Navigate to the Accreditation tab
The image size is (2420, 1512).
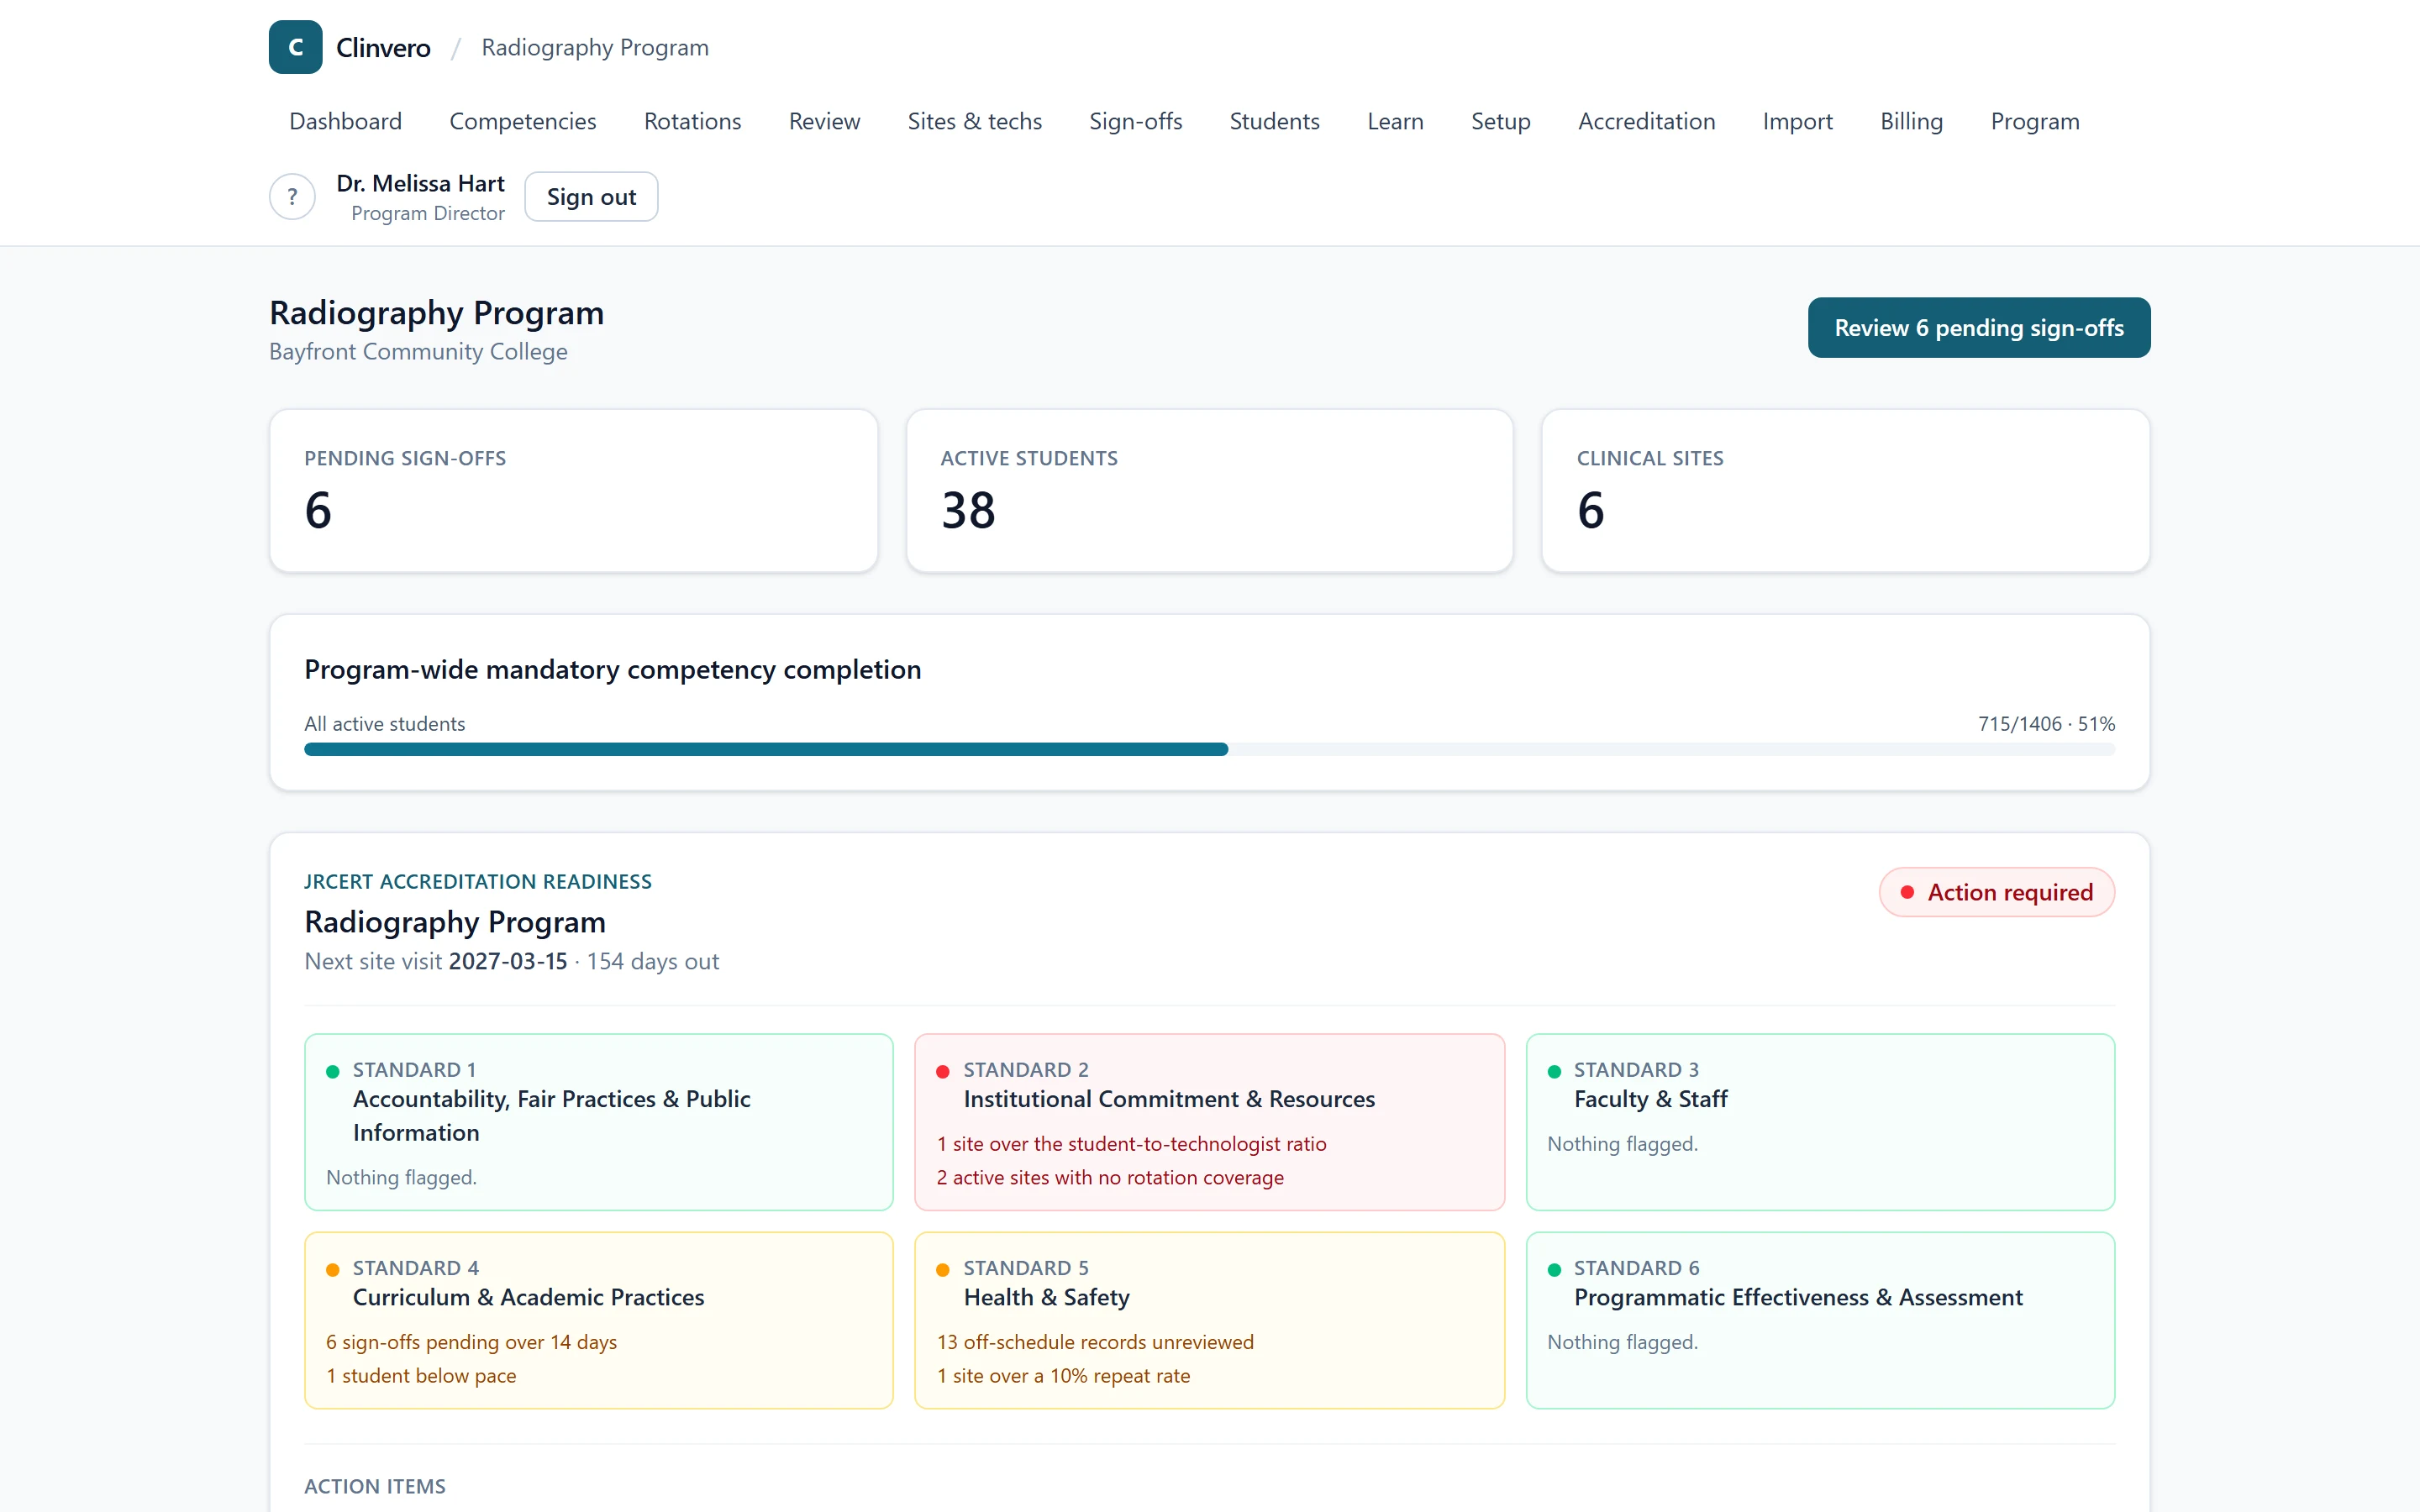(x=1646, y=121)
